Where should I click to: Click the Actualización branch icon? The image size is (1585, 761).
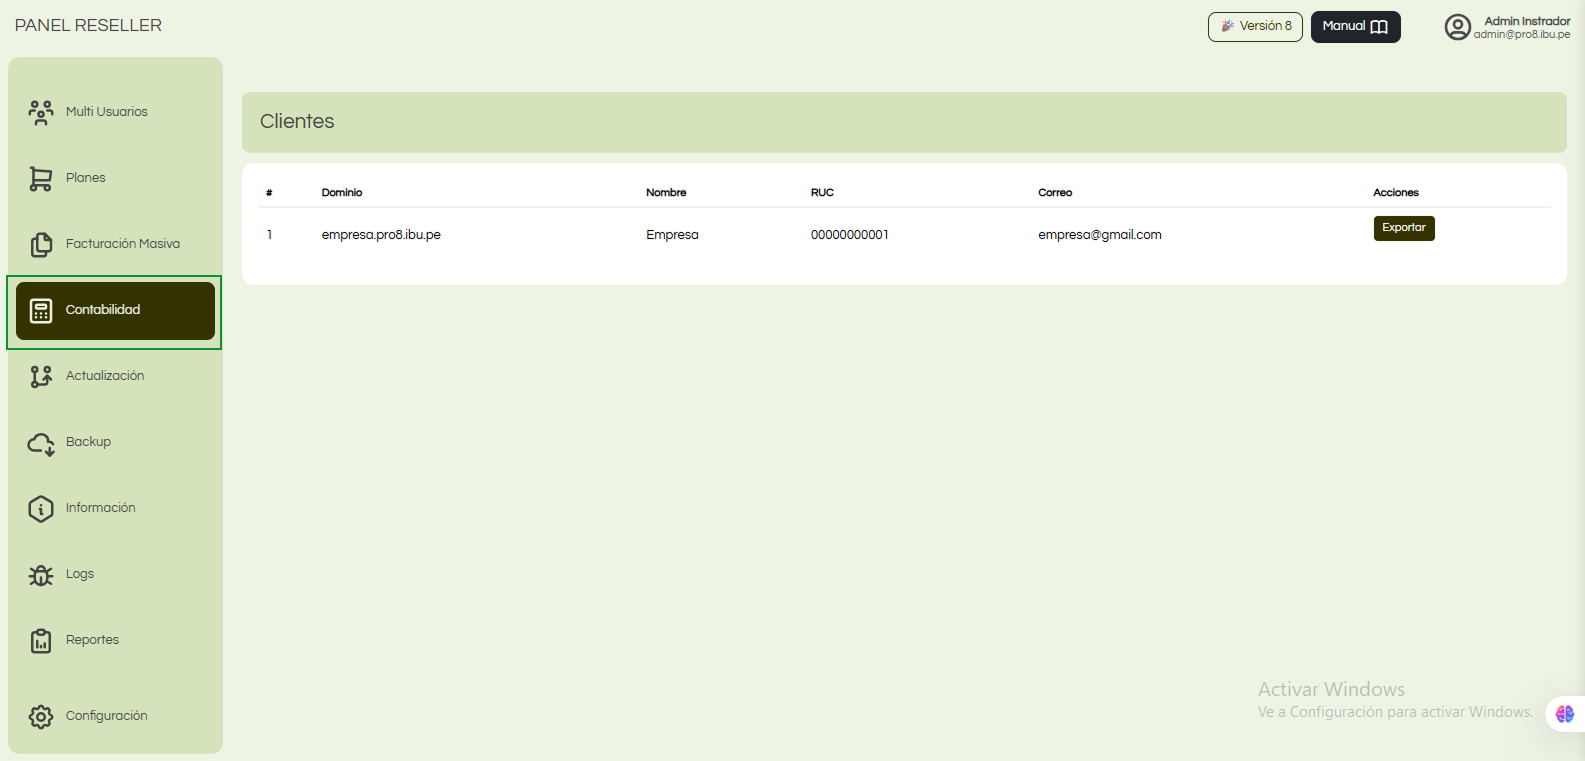41,376
